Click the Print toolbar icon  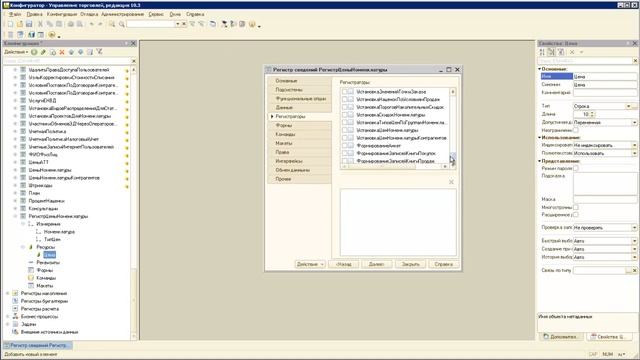(71, 24)
